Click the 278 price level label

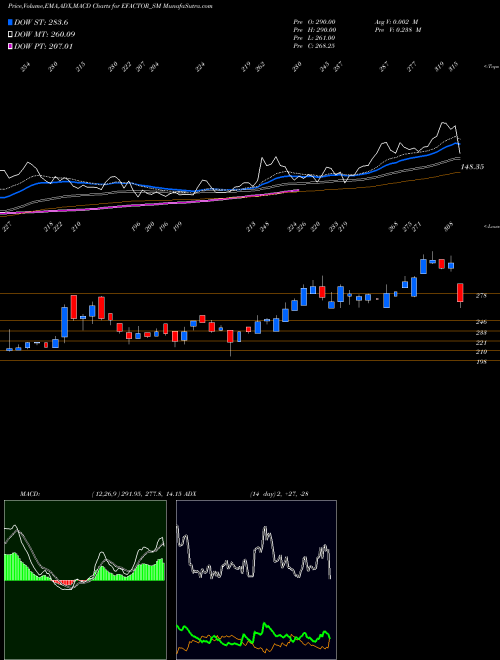(x=481, y=296)
